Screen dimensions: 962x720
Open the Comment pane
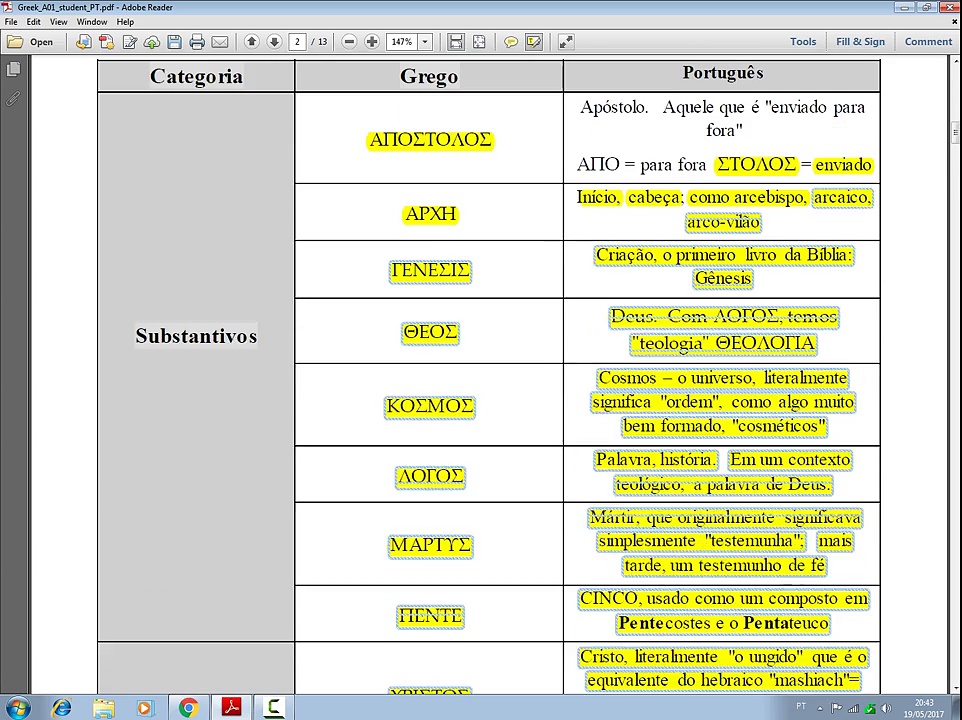click(928, 42)
